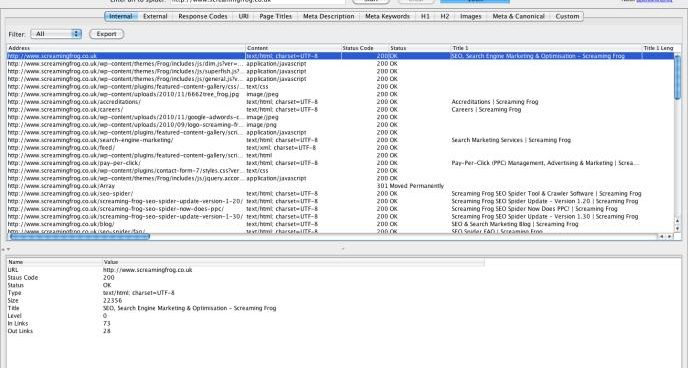Select the 6662tree_frog.jpg upload row
688x368 pixels.
(124, 94)
